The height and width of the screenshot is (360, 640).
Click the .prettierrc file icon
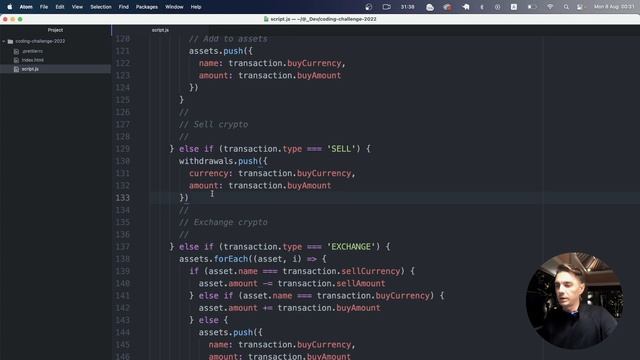(x=16, y=51)
